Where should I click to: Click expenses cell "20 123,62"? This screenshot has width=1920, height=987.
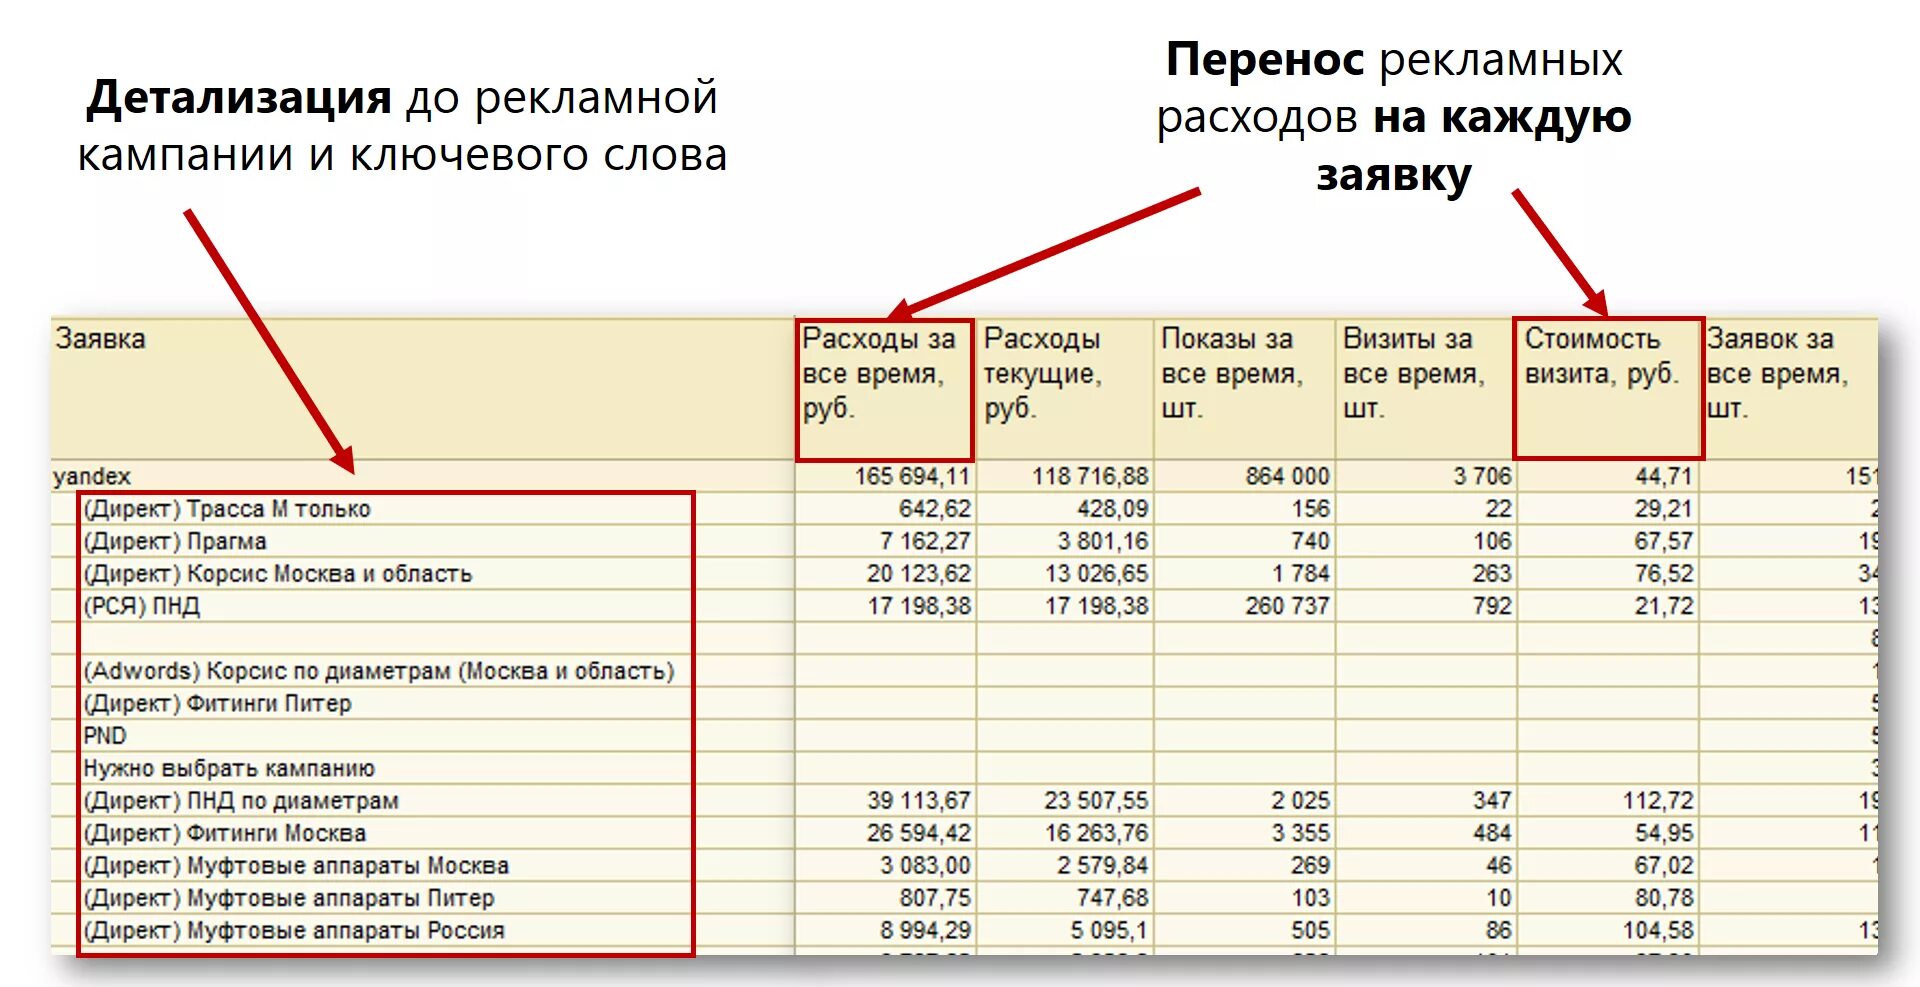(x=885, y=573)
